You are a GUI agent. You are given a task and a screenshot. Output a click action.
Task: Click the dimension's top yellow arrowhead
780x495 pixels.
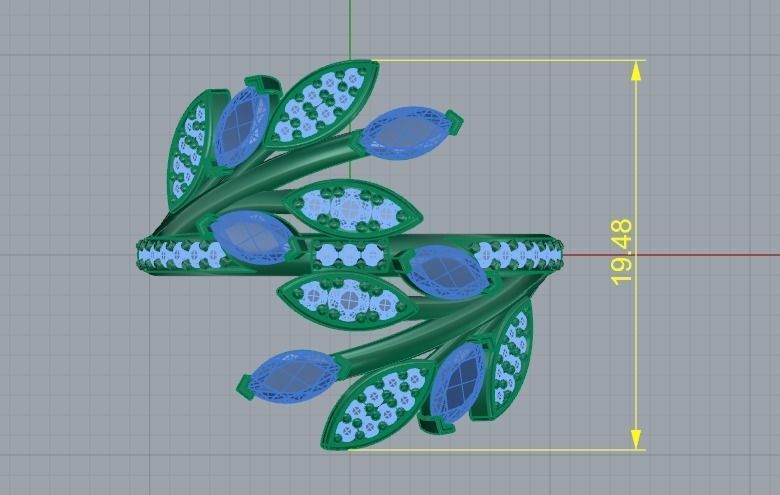pyautogui.click(x=636, y=71)
